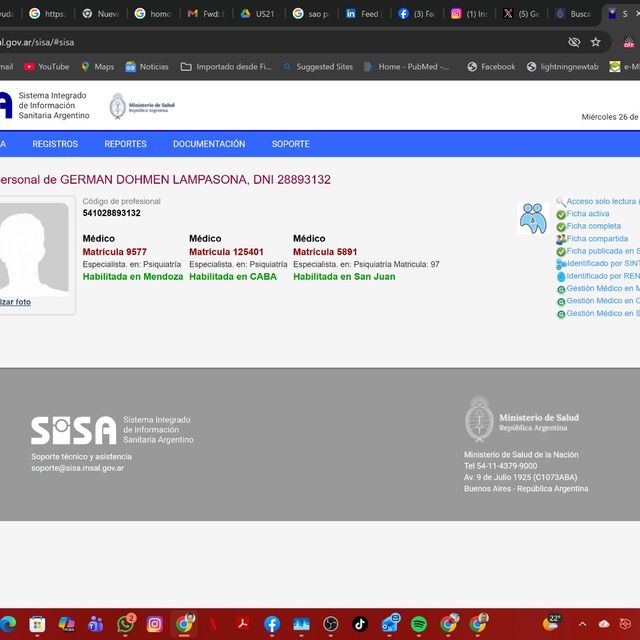Click 'Ficha activa' status link

click(x=588, y=213)
